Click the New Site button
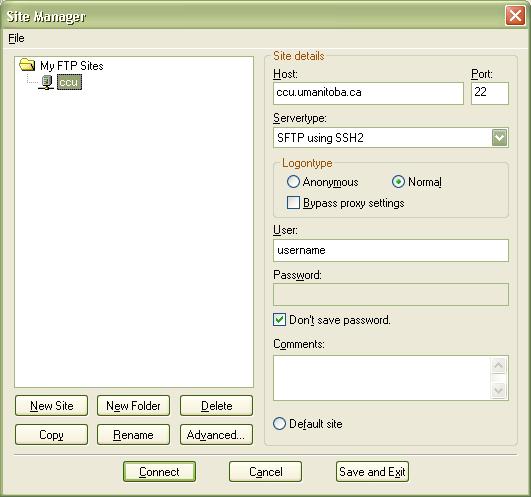 pos(51,405)
